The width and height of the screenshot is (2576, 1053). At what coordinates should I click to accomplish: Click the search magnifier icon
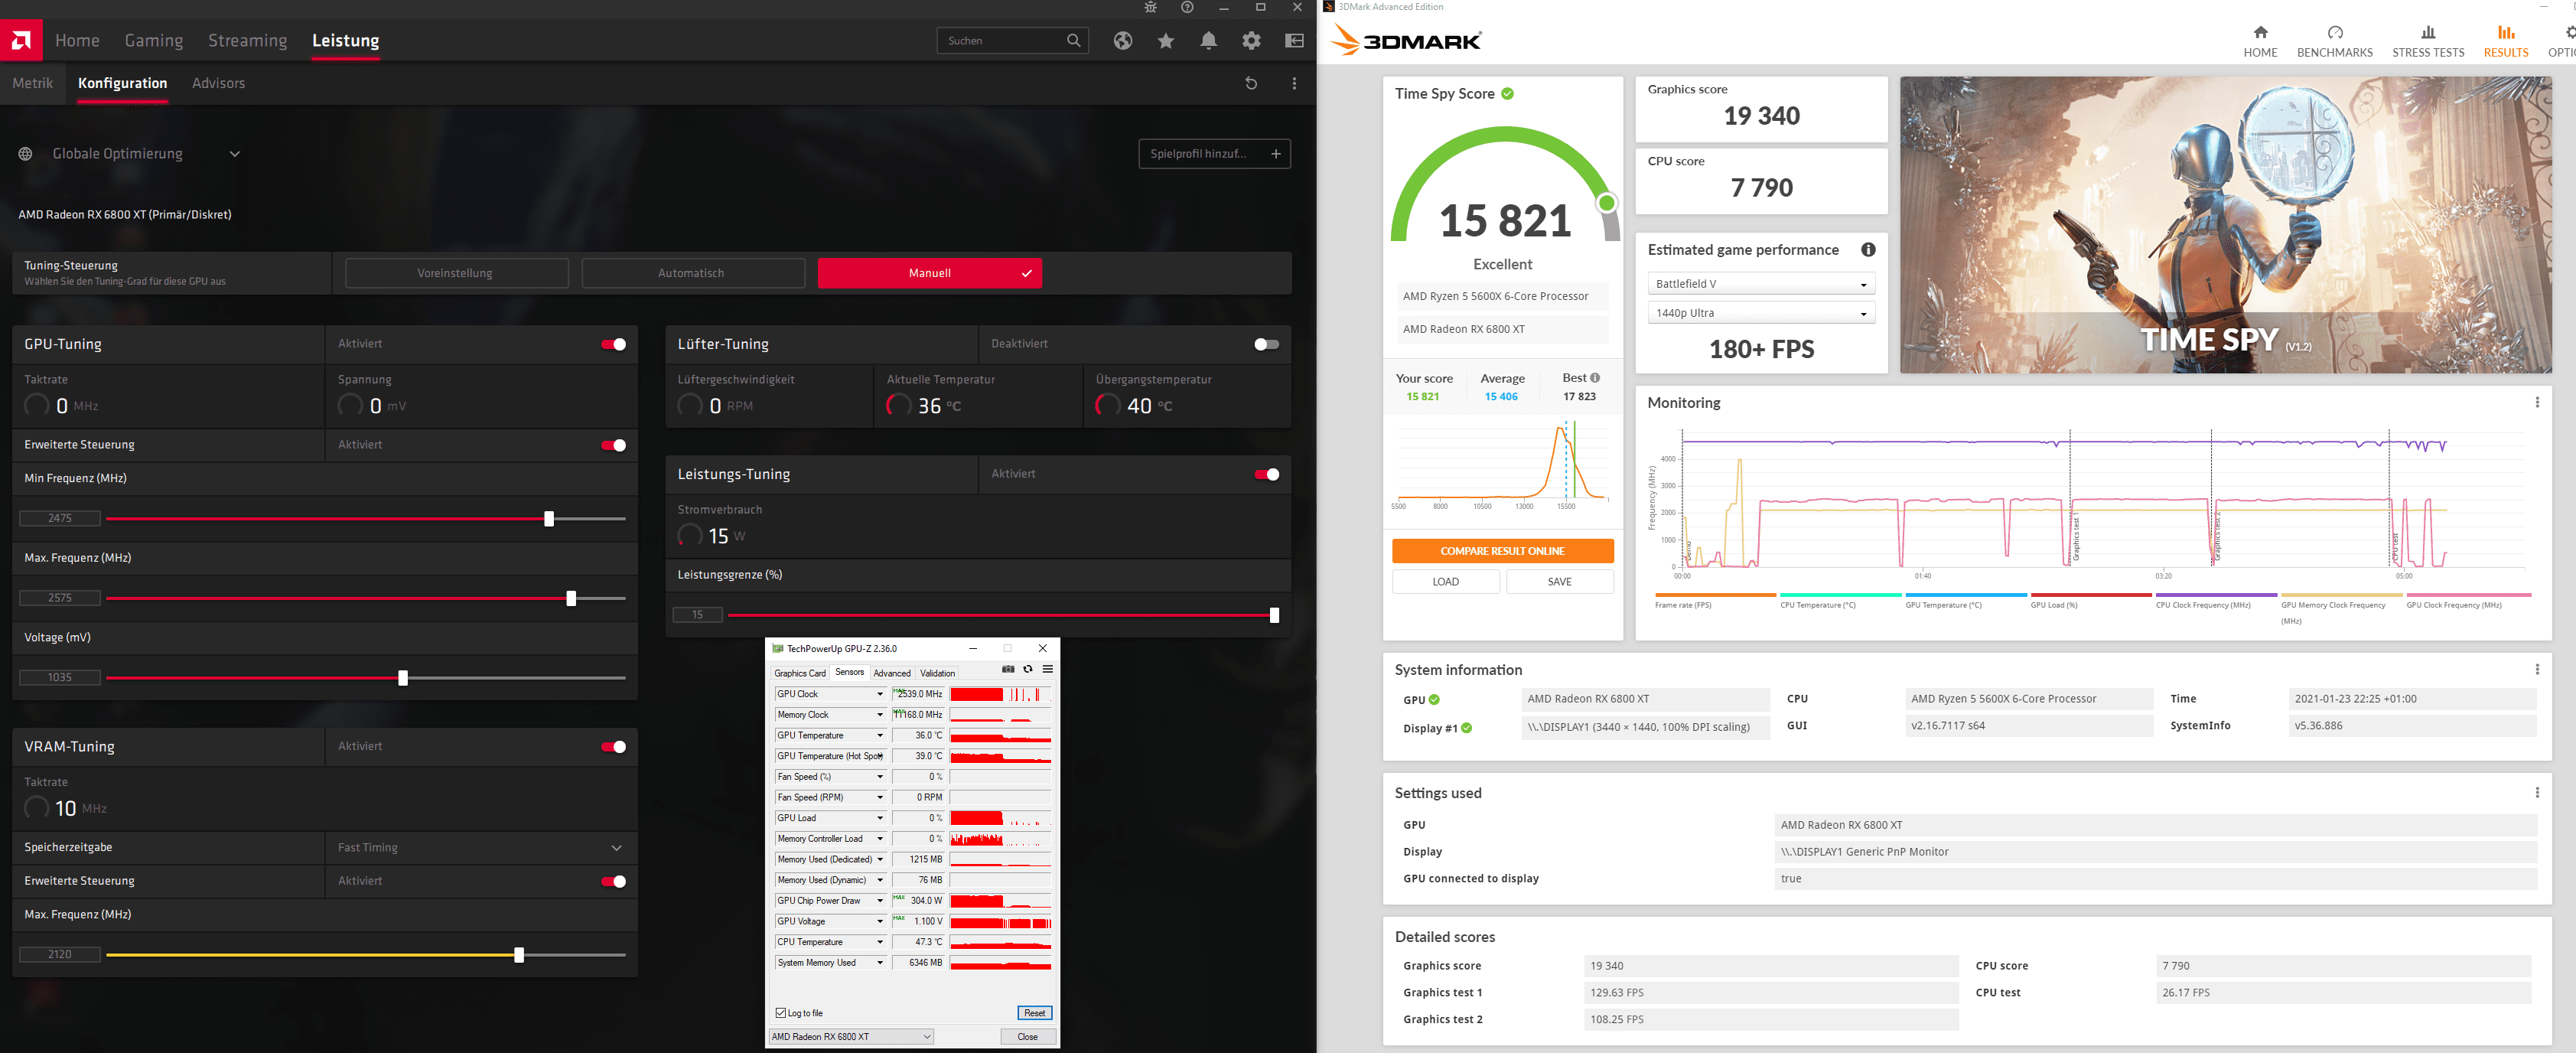click(1073, 41)
